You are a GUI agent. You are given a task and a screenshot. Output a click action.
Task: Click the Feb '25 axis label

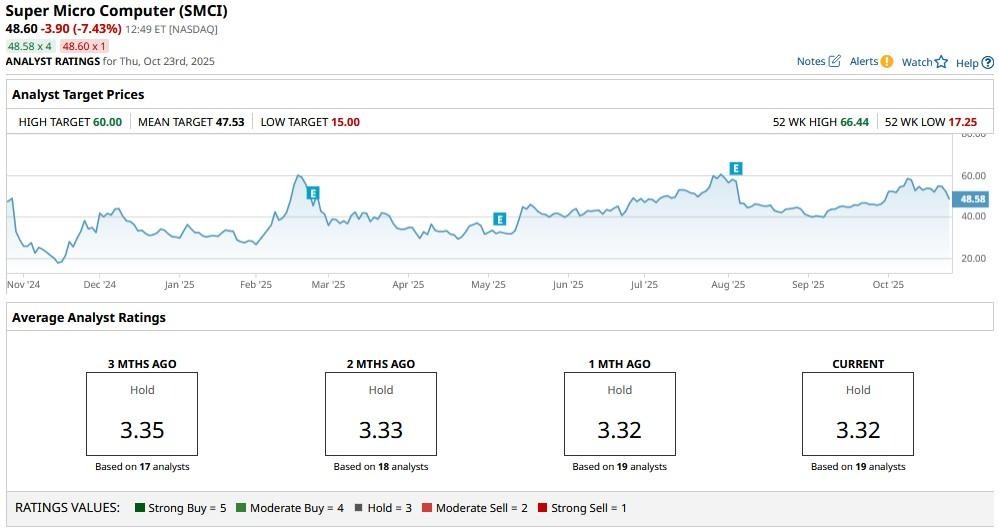(256, 285)
